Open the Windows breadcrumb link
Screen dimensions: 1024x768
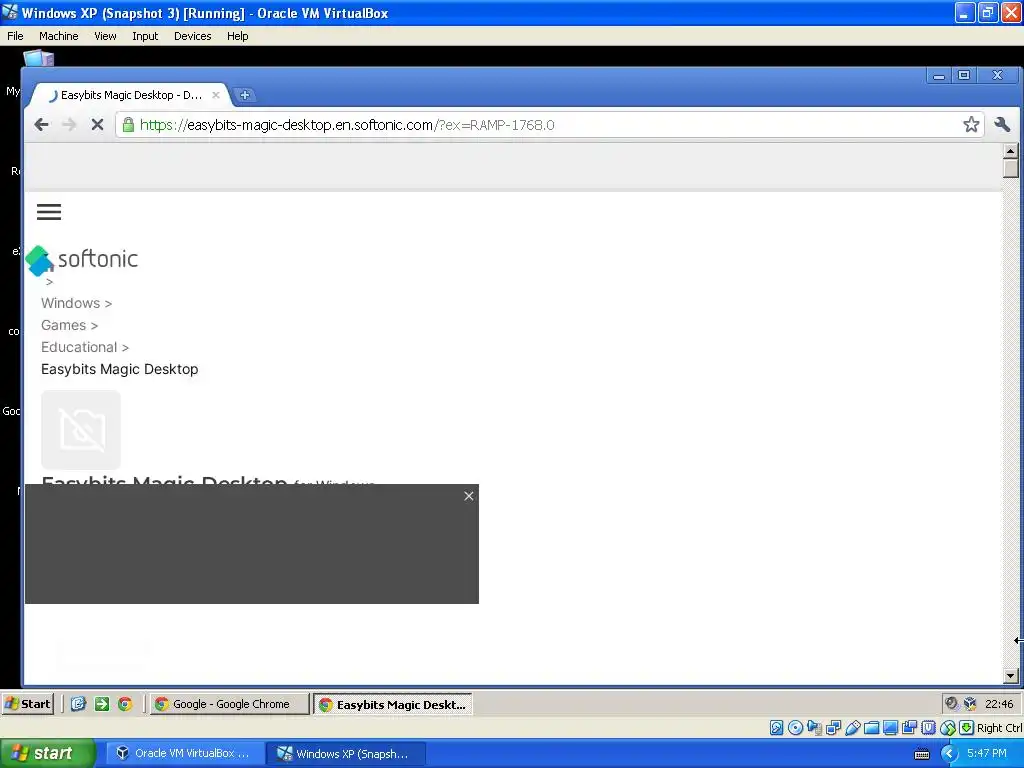(71, 303)
